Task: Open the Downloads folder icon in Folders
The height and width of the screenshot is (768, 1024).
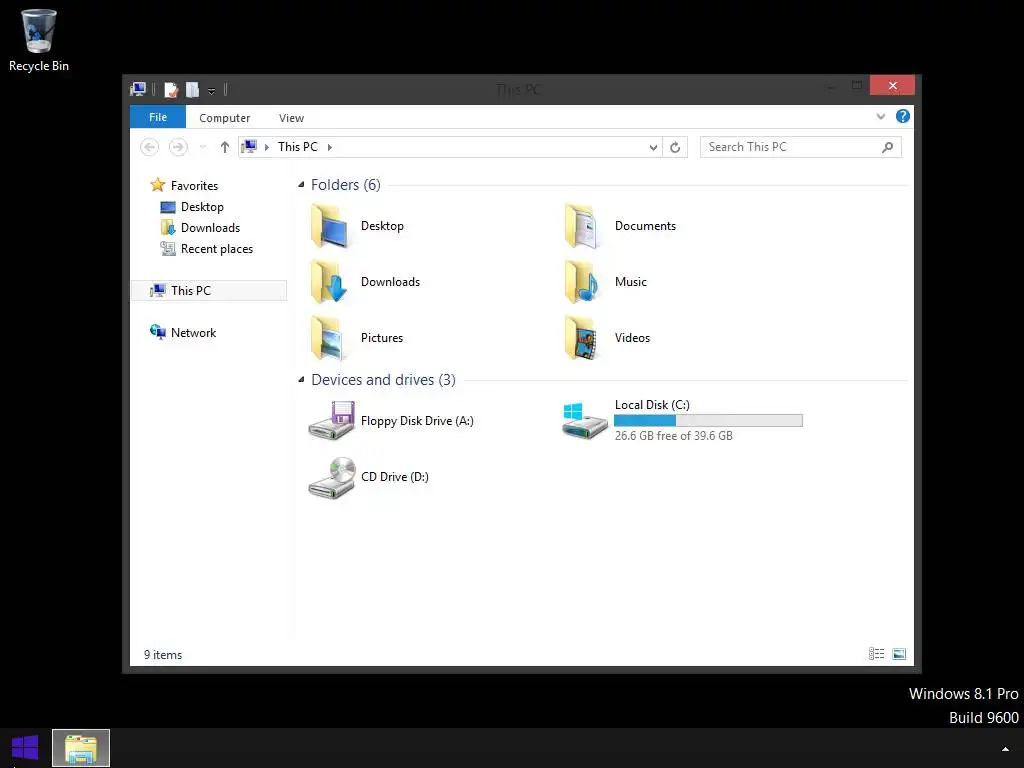Action: point(329,281)
